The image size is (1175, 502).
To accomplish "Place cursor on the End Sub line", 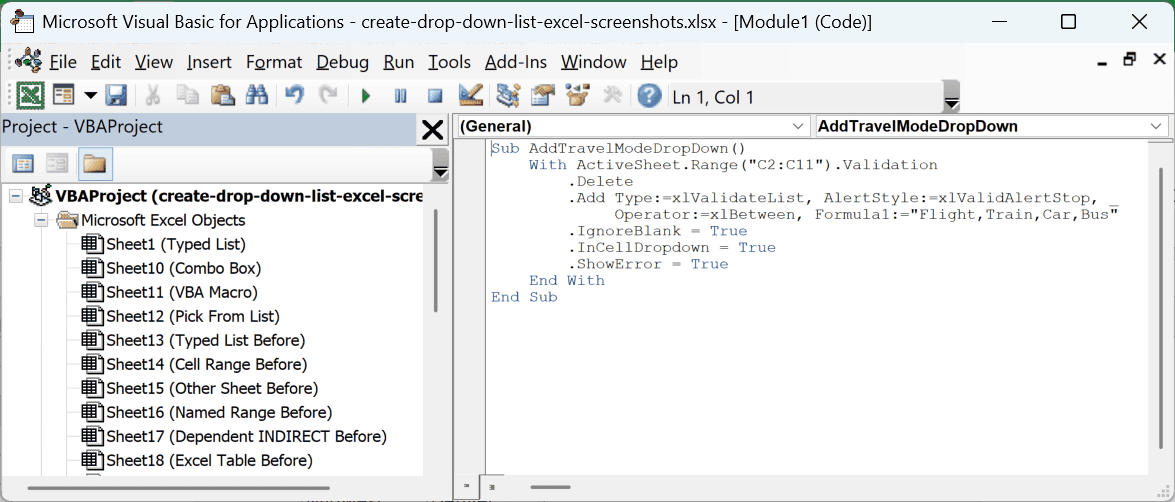I will pyautogui.click(x=525, y=297).
